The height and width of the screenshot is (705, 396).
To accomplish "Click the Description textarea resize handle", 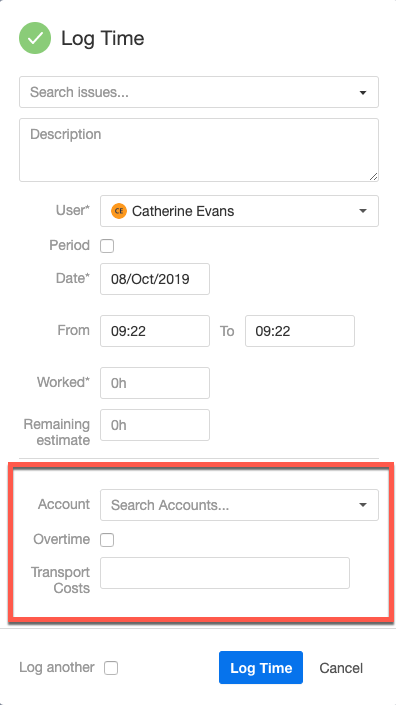I will coord(374,177).
